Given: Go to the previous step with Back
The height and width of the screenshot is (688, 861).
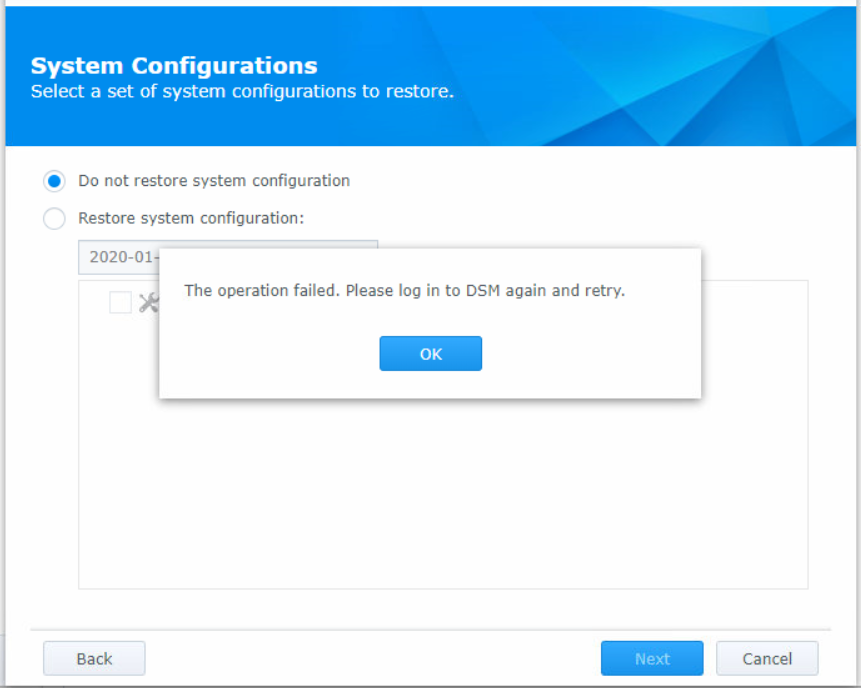Looking at the screenshot, I should [94, 658].
